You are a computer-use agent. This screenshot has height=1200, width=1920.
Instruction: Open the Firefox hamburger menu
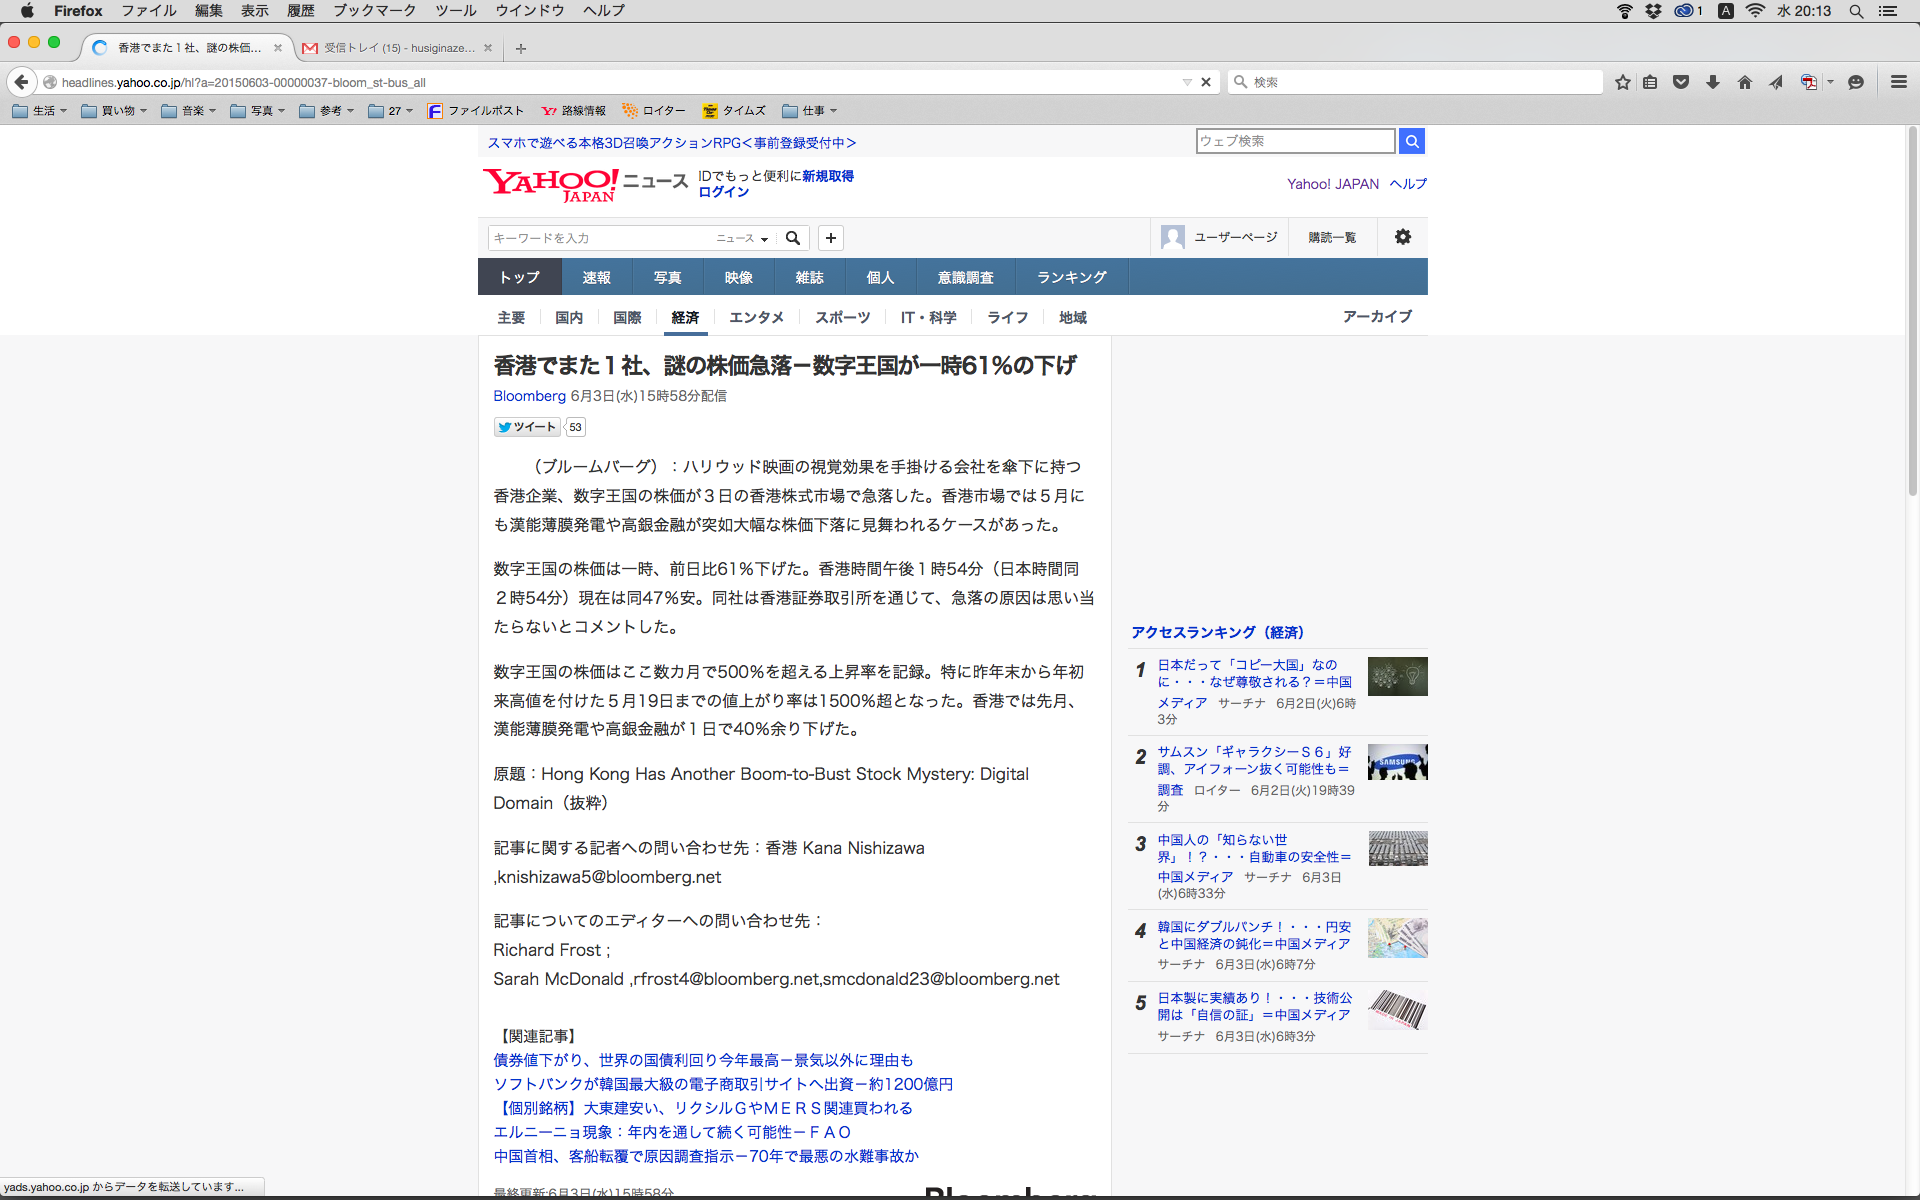[1898, 82]
